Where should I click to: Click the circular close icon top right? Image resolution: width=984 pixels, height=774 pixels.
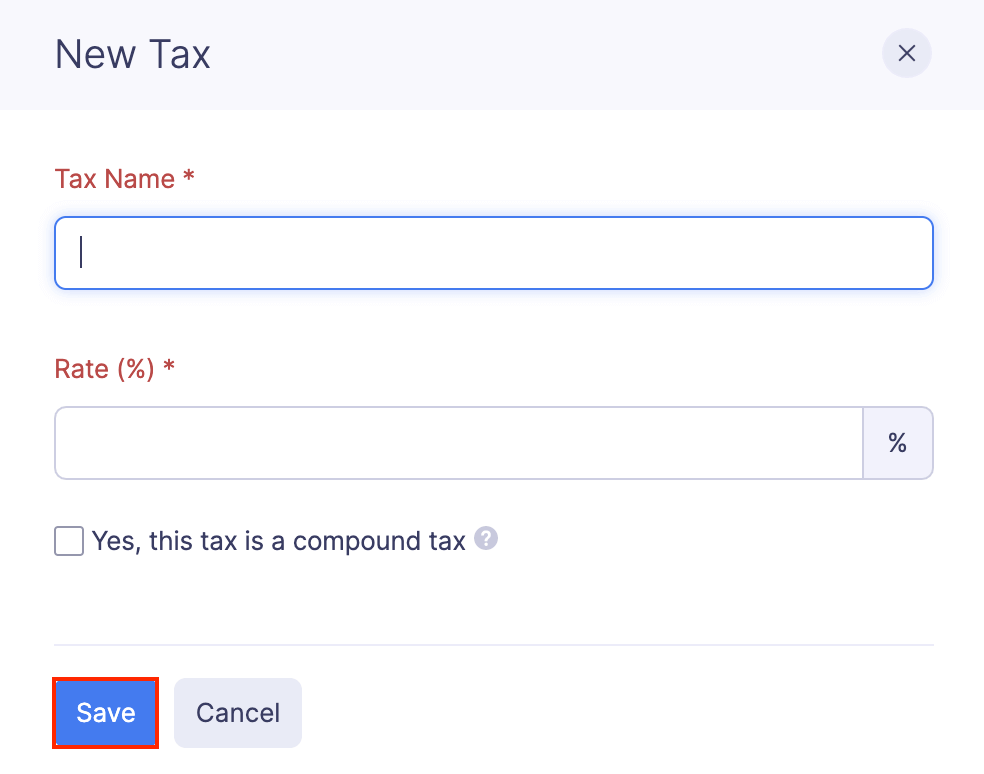(x=906, y=53)
